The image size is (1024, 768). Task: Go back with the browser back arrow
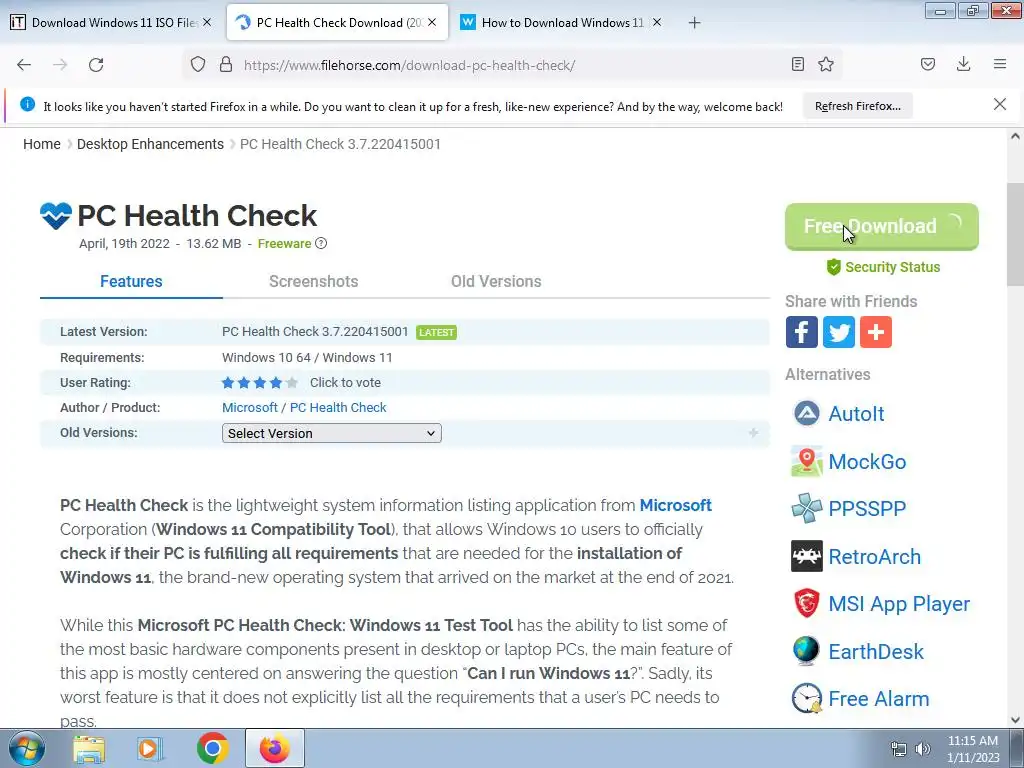(x=24, y=65)
